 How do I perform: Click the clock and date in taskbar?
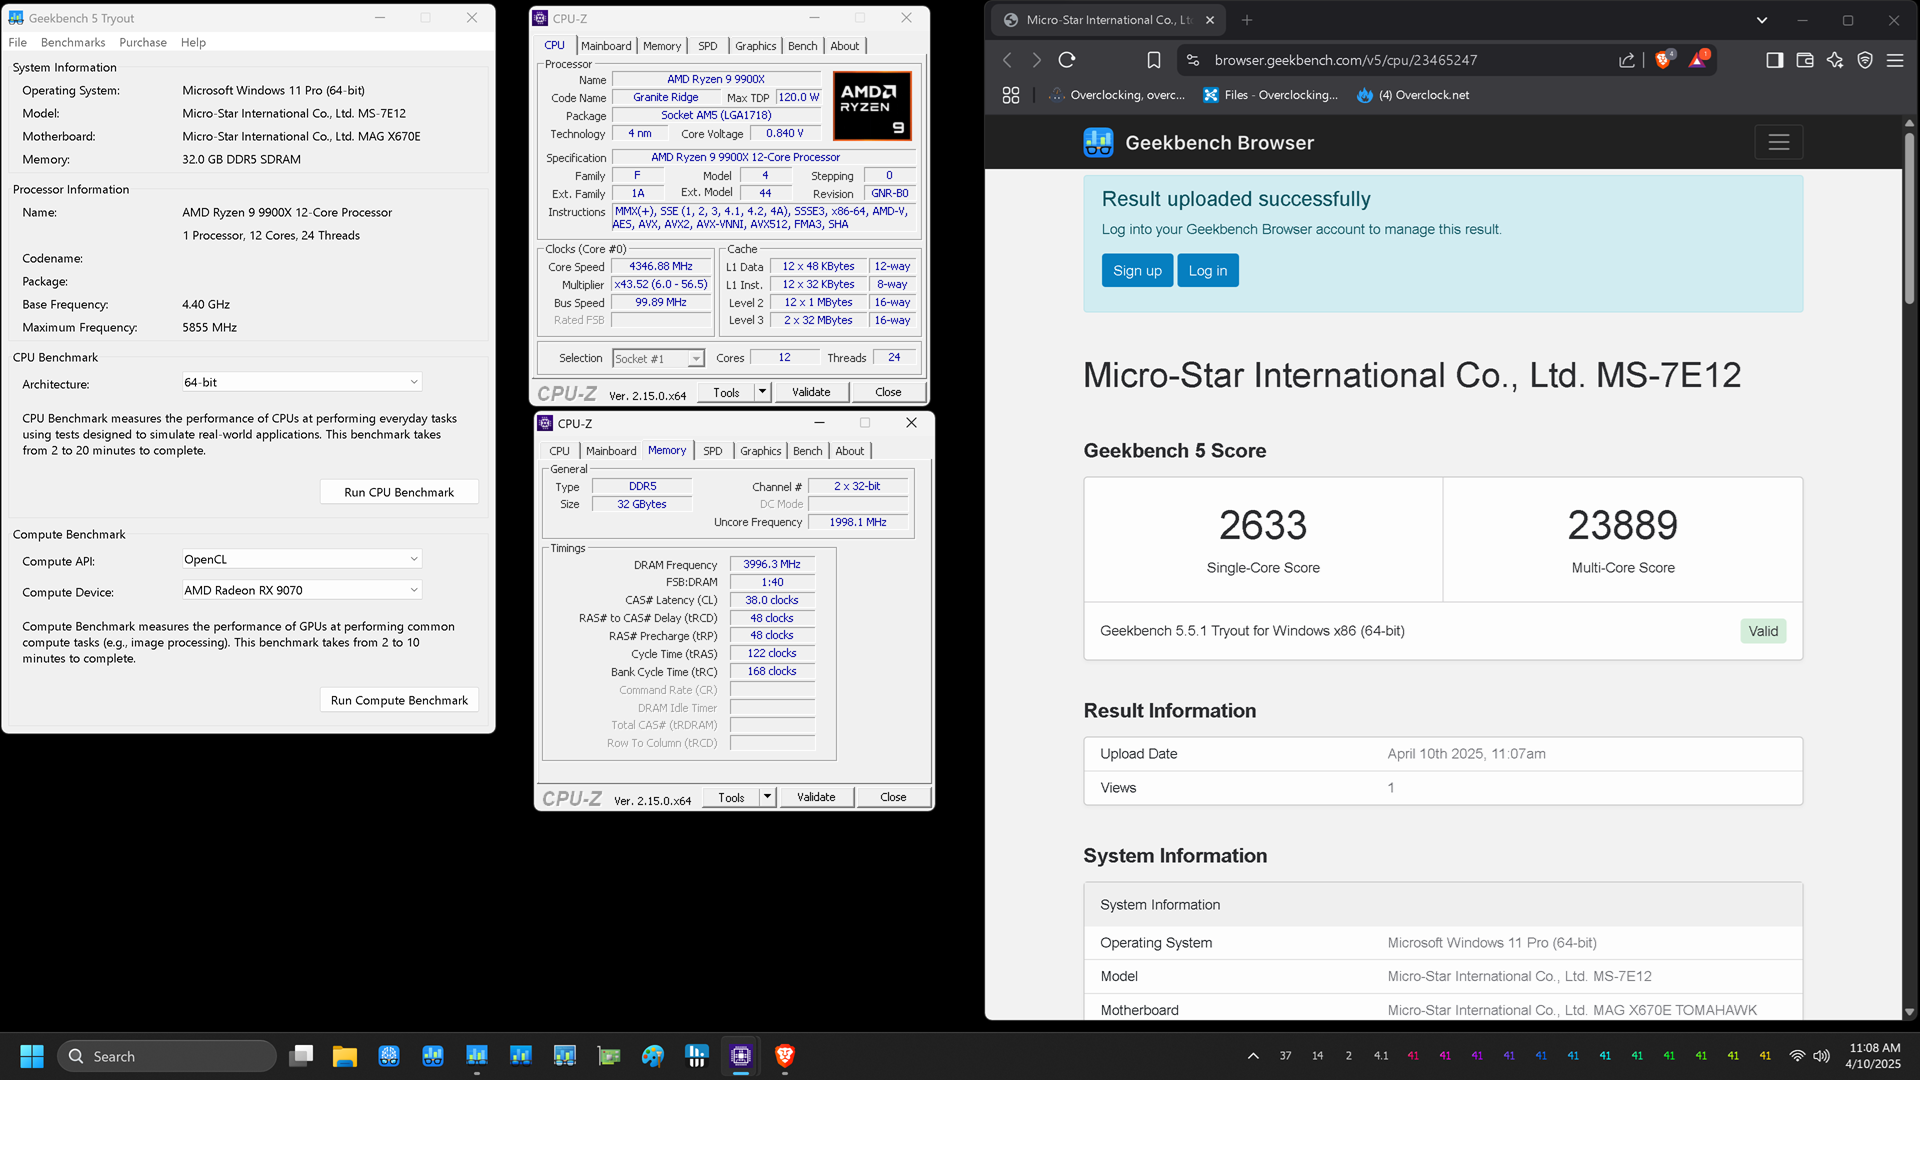pos(1874,1056)
